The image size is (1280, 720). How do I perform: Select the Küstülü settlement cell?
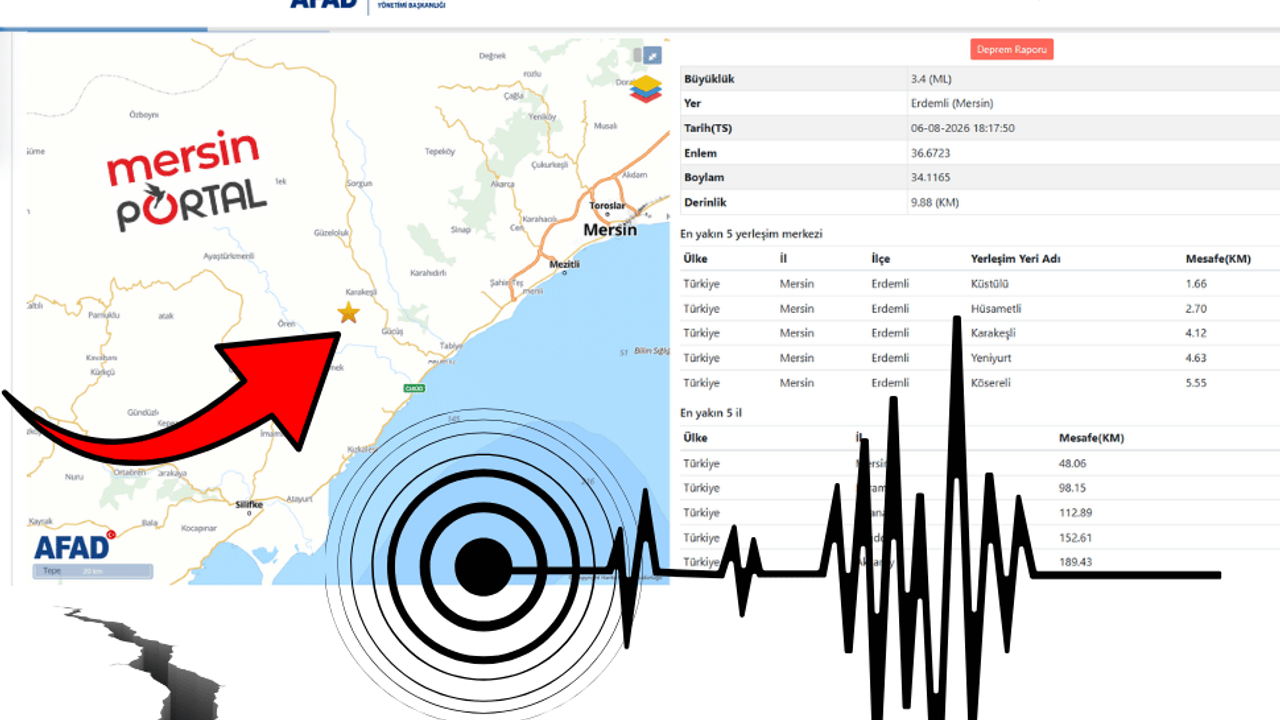tap(990, 284)
